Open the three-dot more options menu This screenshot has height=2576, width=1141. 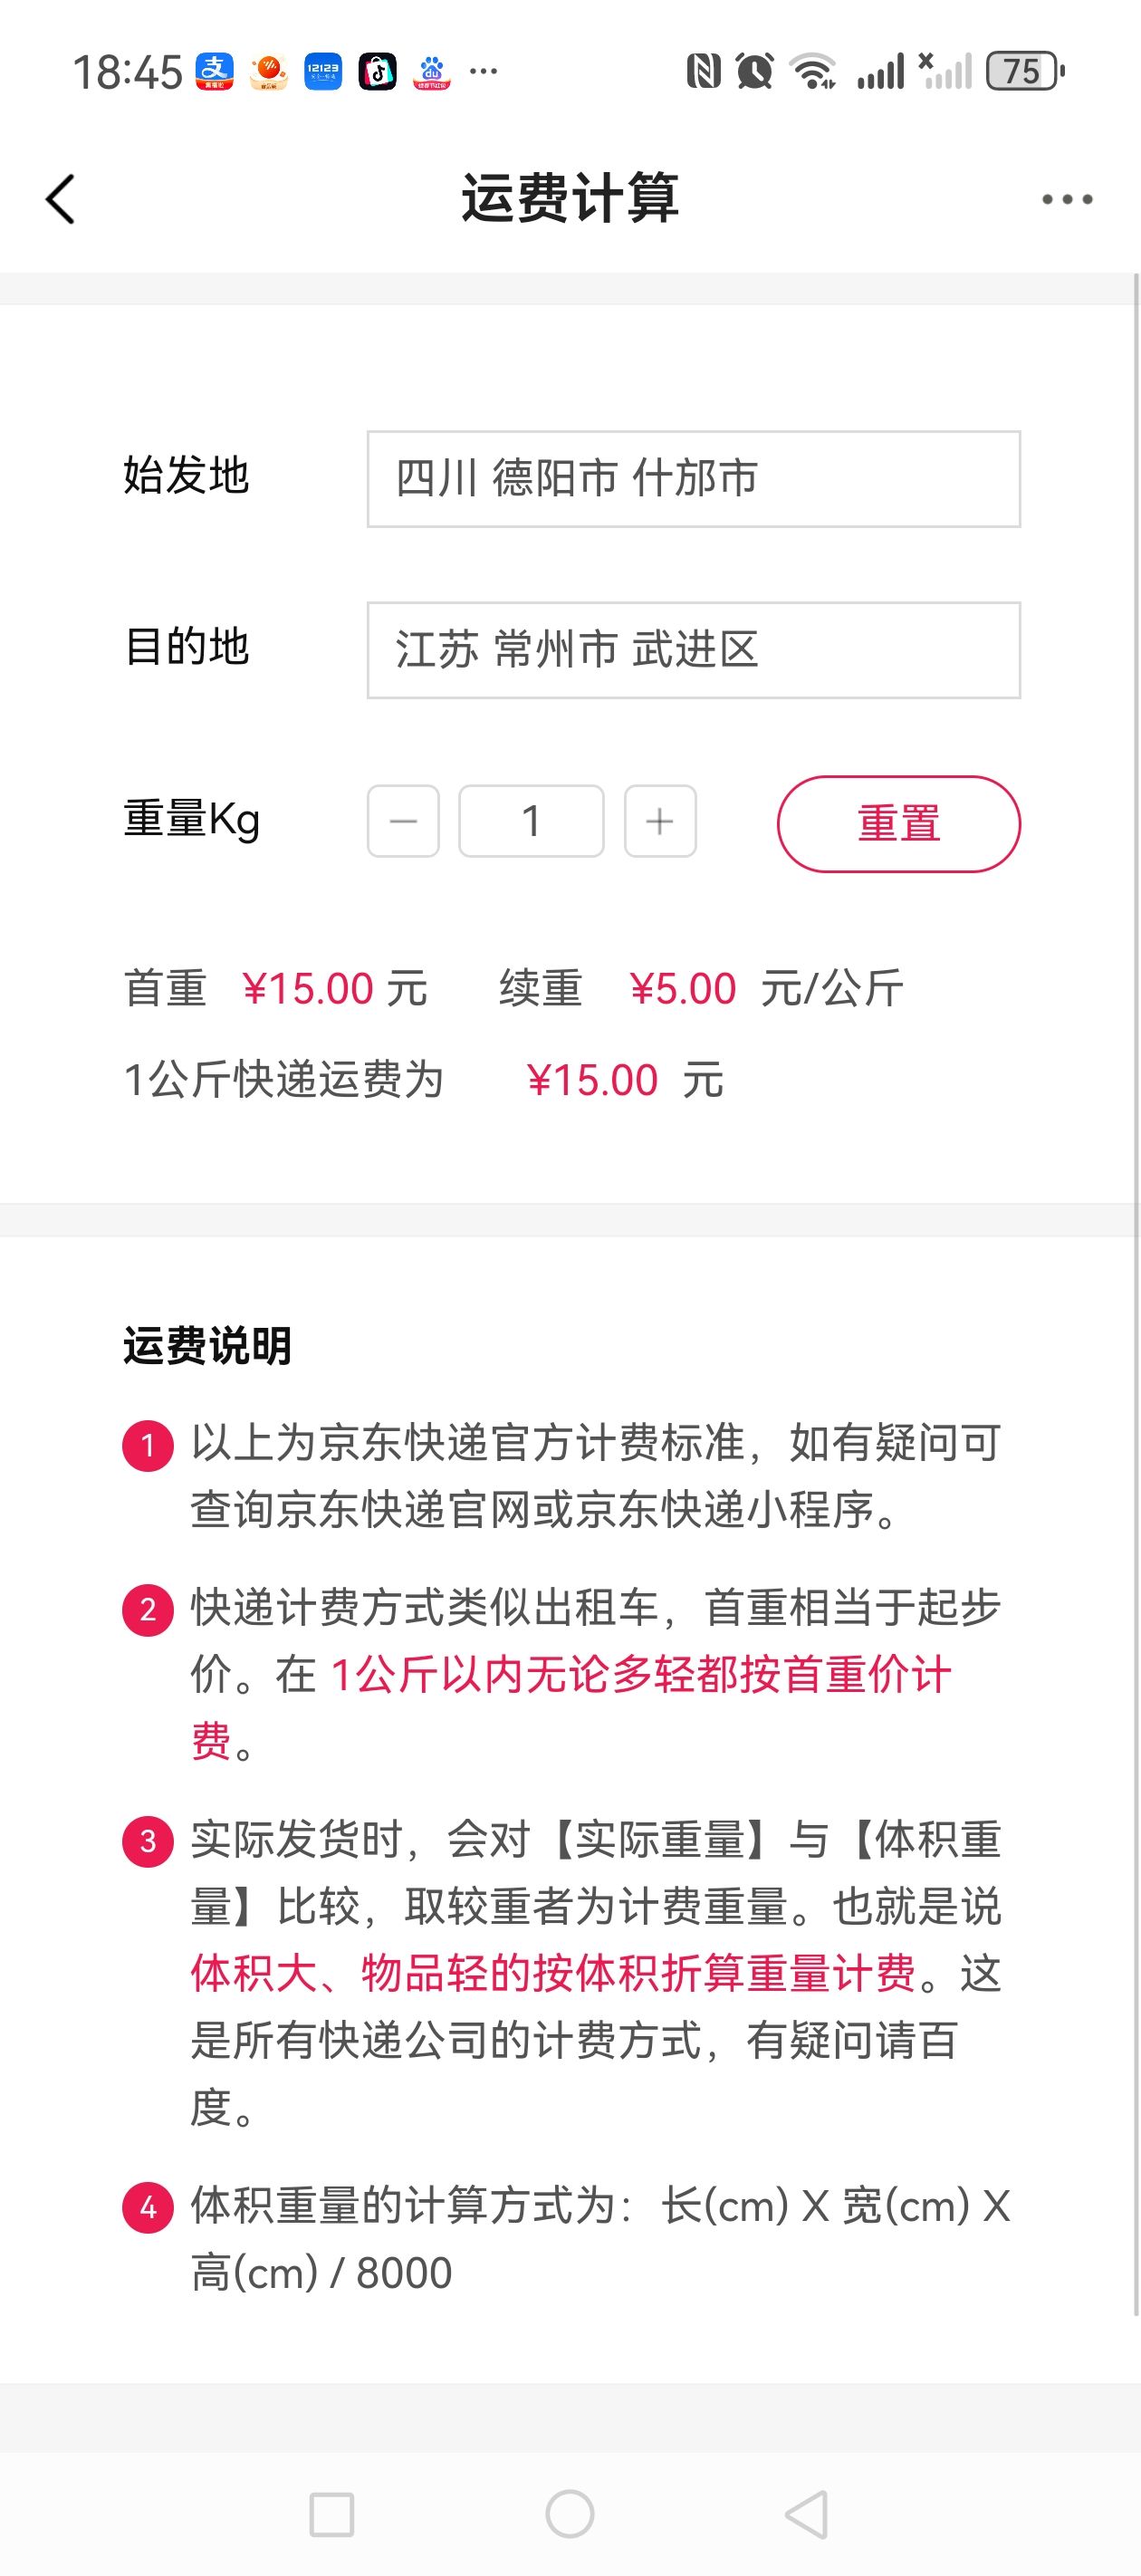click(x=1066, y=199)
